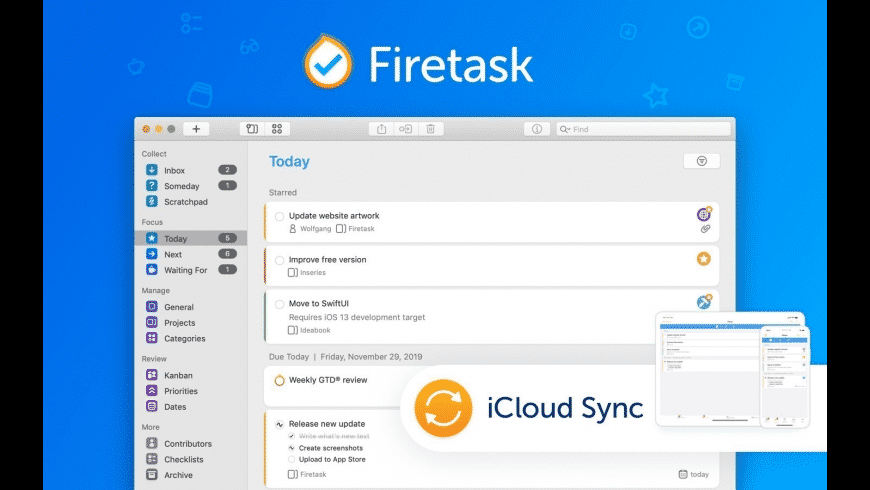Click the plus button to add task
This screenshot has height=490, width=870.
click(x=196, y=129)
